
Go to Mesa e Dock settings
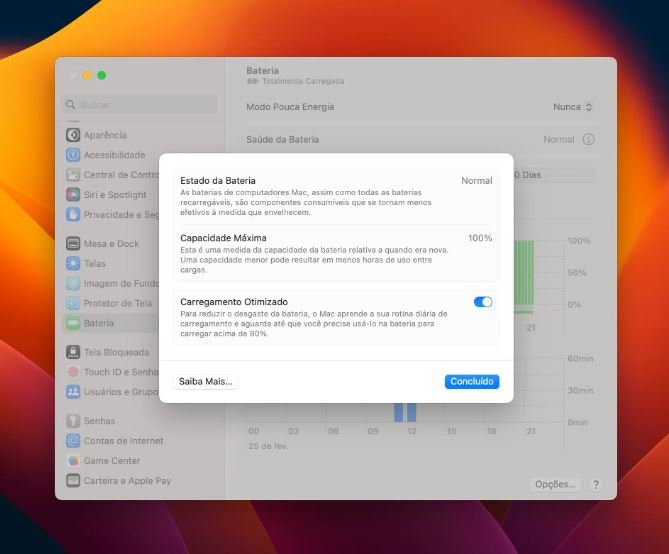(111, 244)
